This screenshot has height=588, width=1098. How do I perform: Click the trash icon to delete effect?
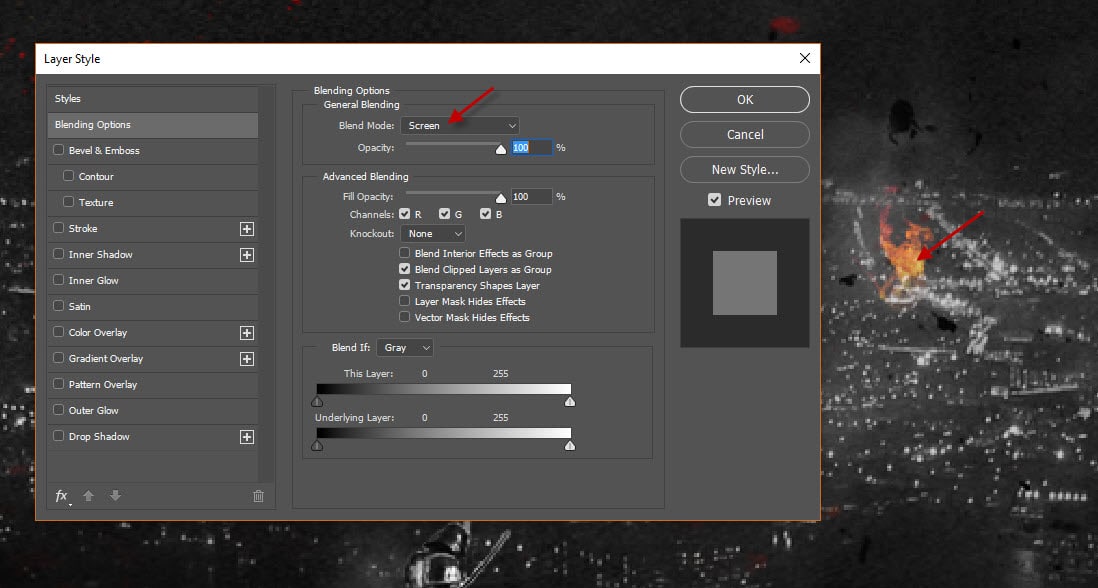[258, 496]
